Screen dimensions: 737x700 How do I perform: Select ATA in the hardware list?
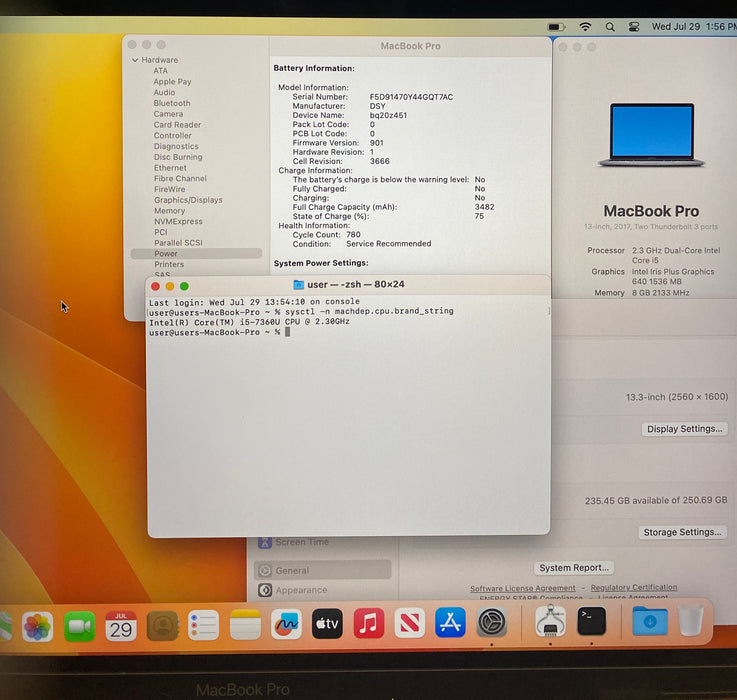pyautogui.click(x=160, y=71)
